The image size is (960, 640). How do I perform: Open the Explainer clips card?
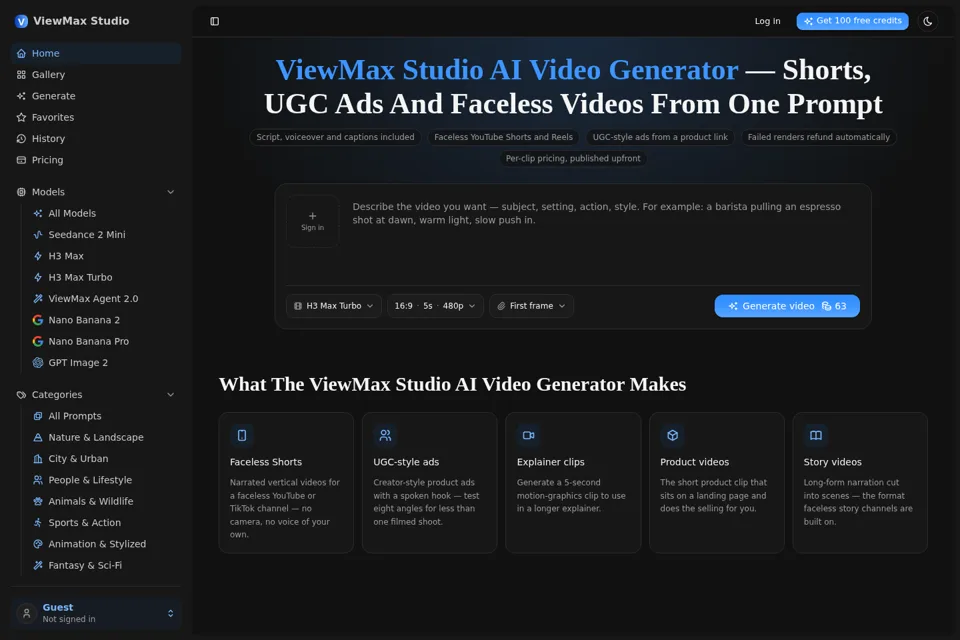(573, 483)
